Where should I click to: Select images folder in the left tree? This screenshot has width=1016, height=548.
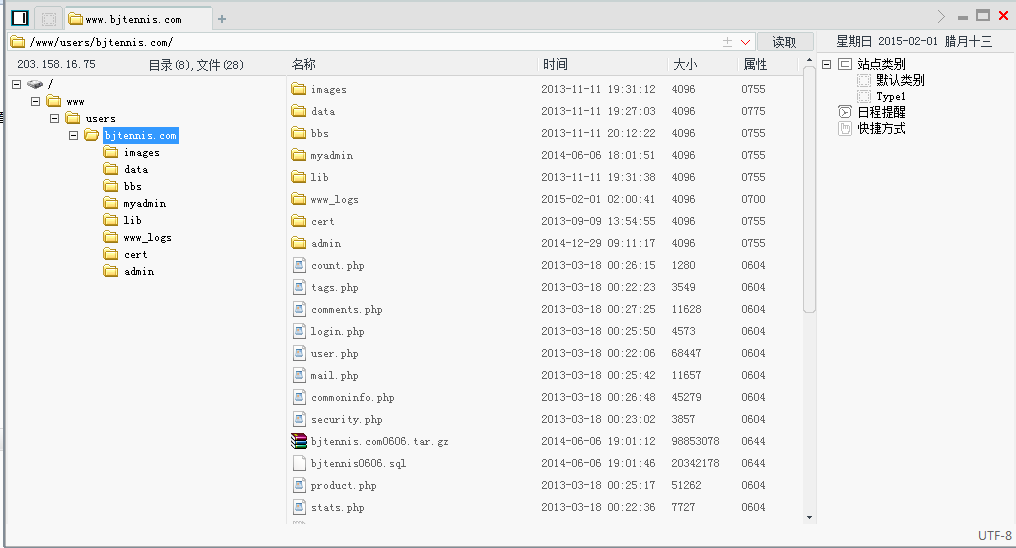(x=141, y=153)
